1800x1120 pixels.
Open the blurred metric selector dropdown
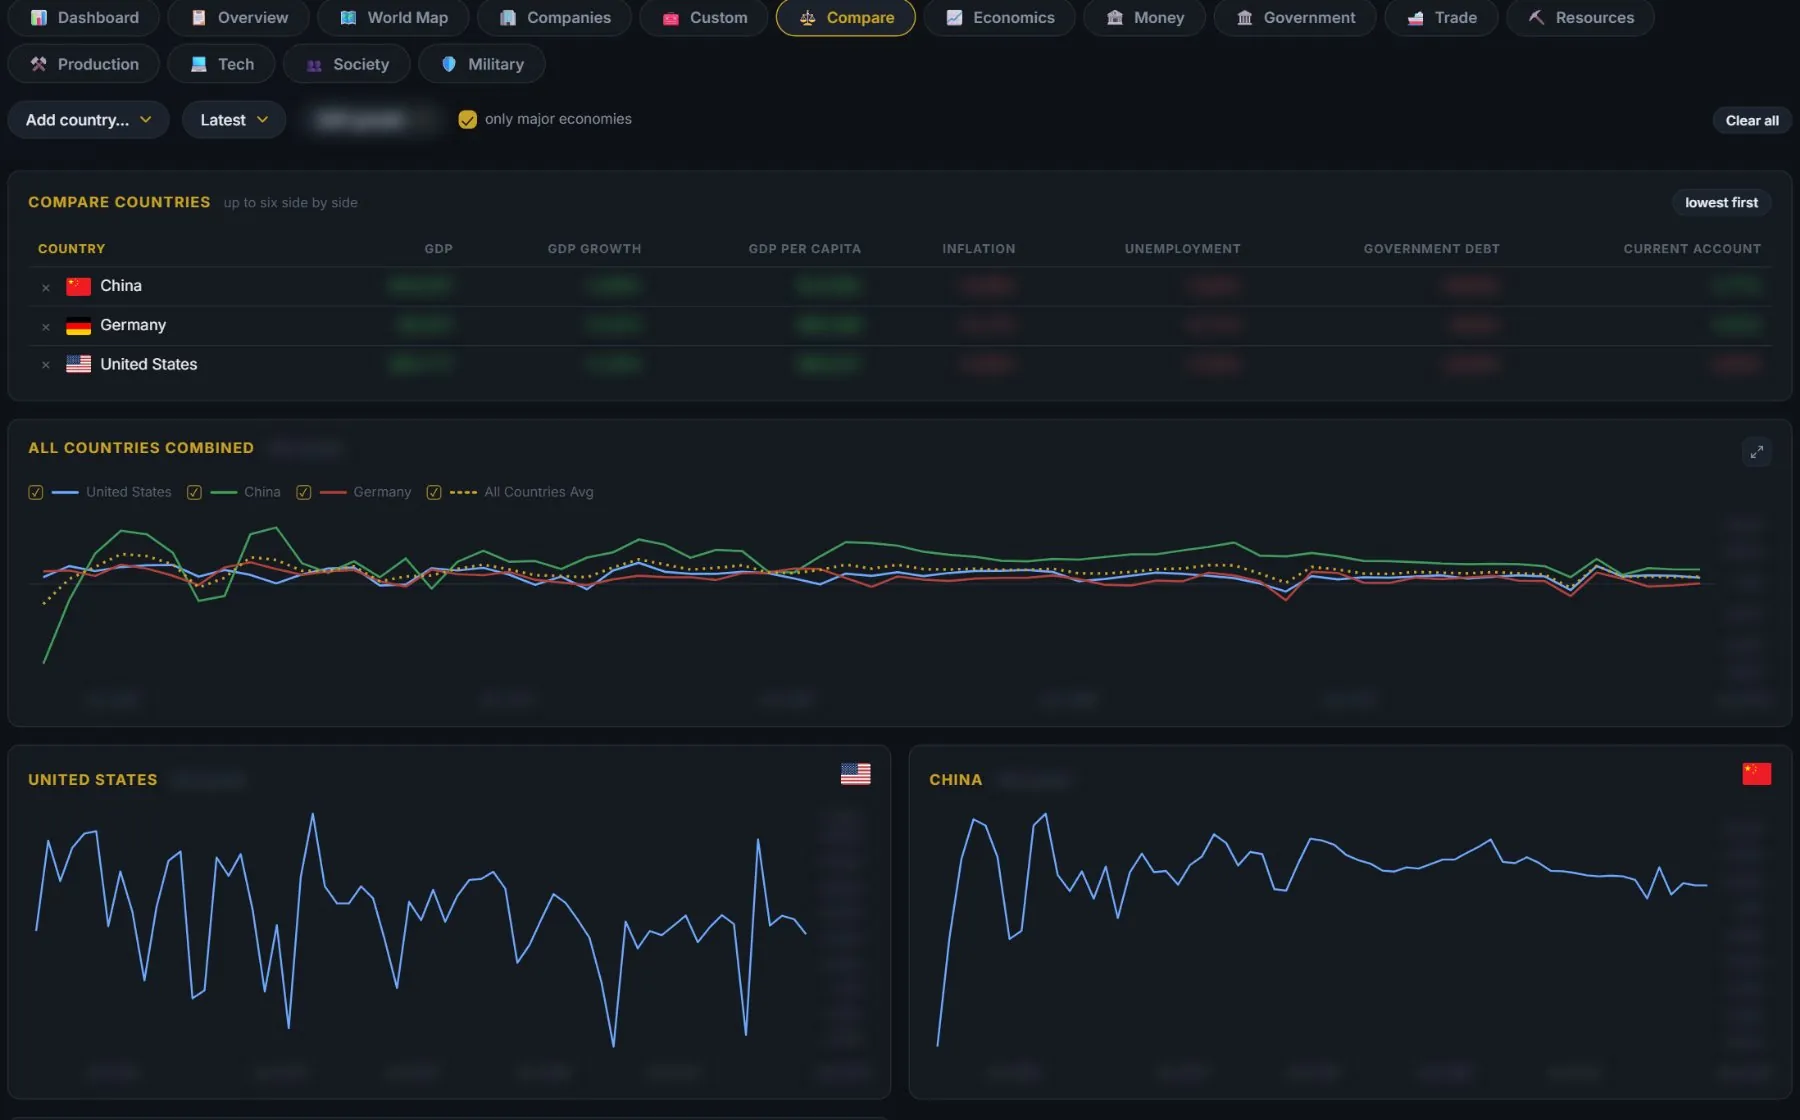coord(372,120)
